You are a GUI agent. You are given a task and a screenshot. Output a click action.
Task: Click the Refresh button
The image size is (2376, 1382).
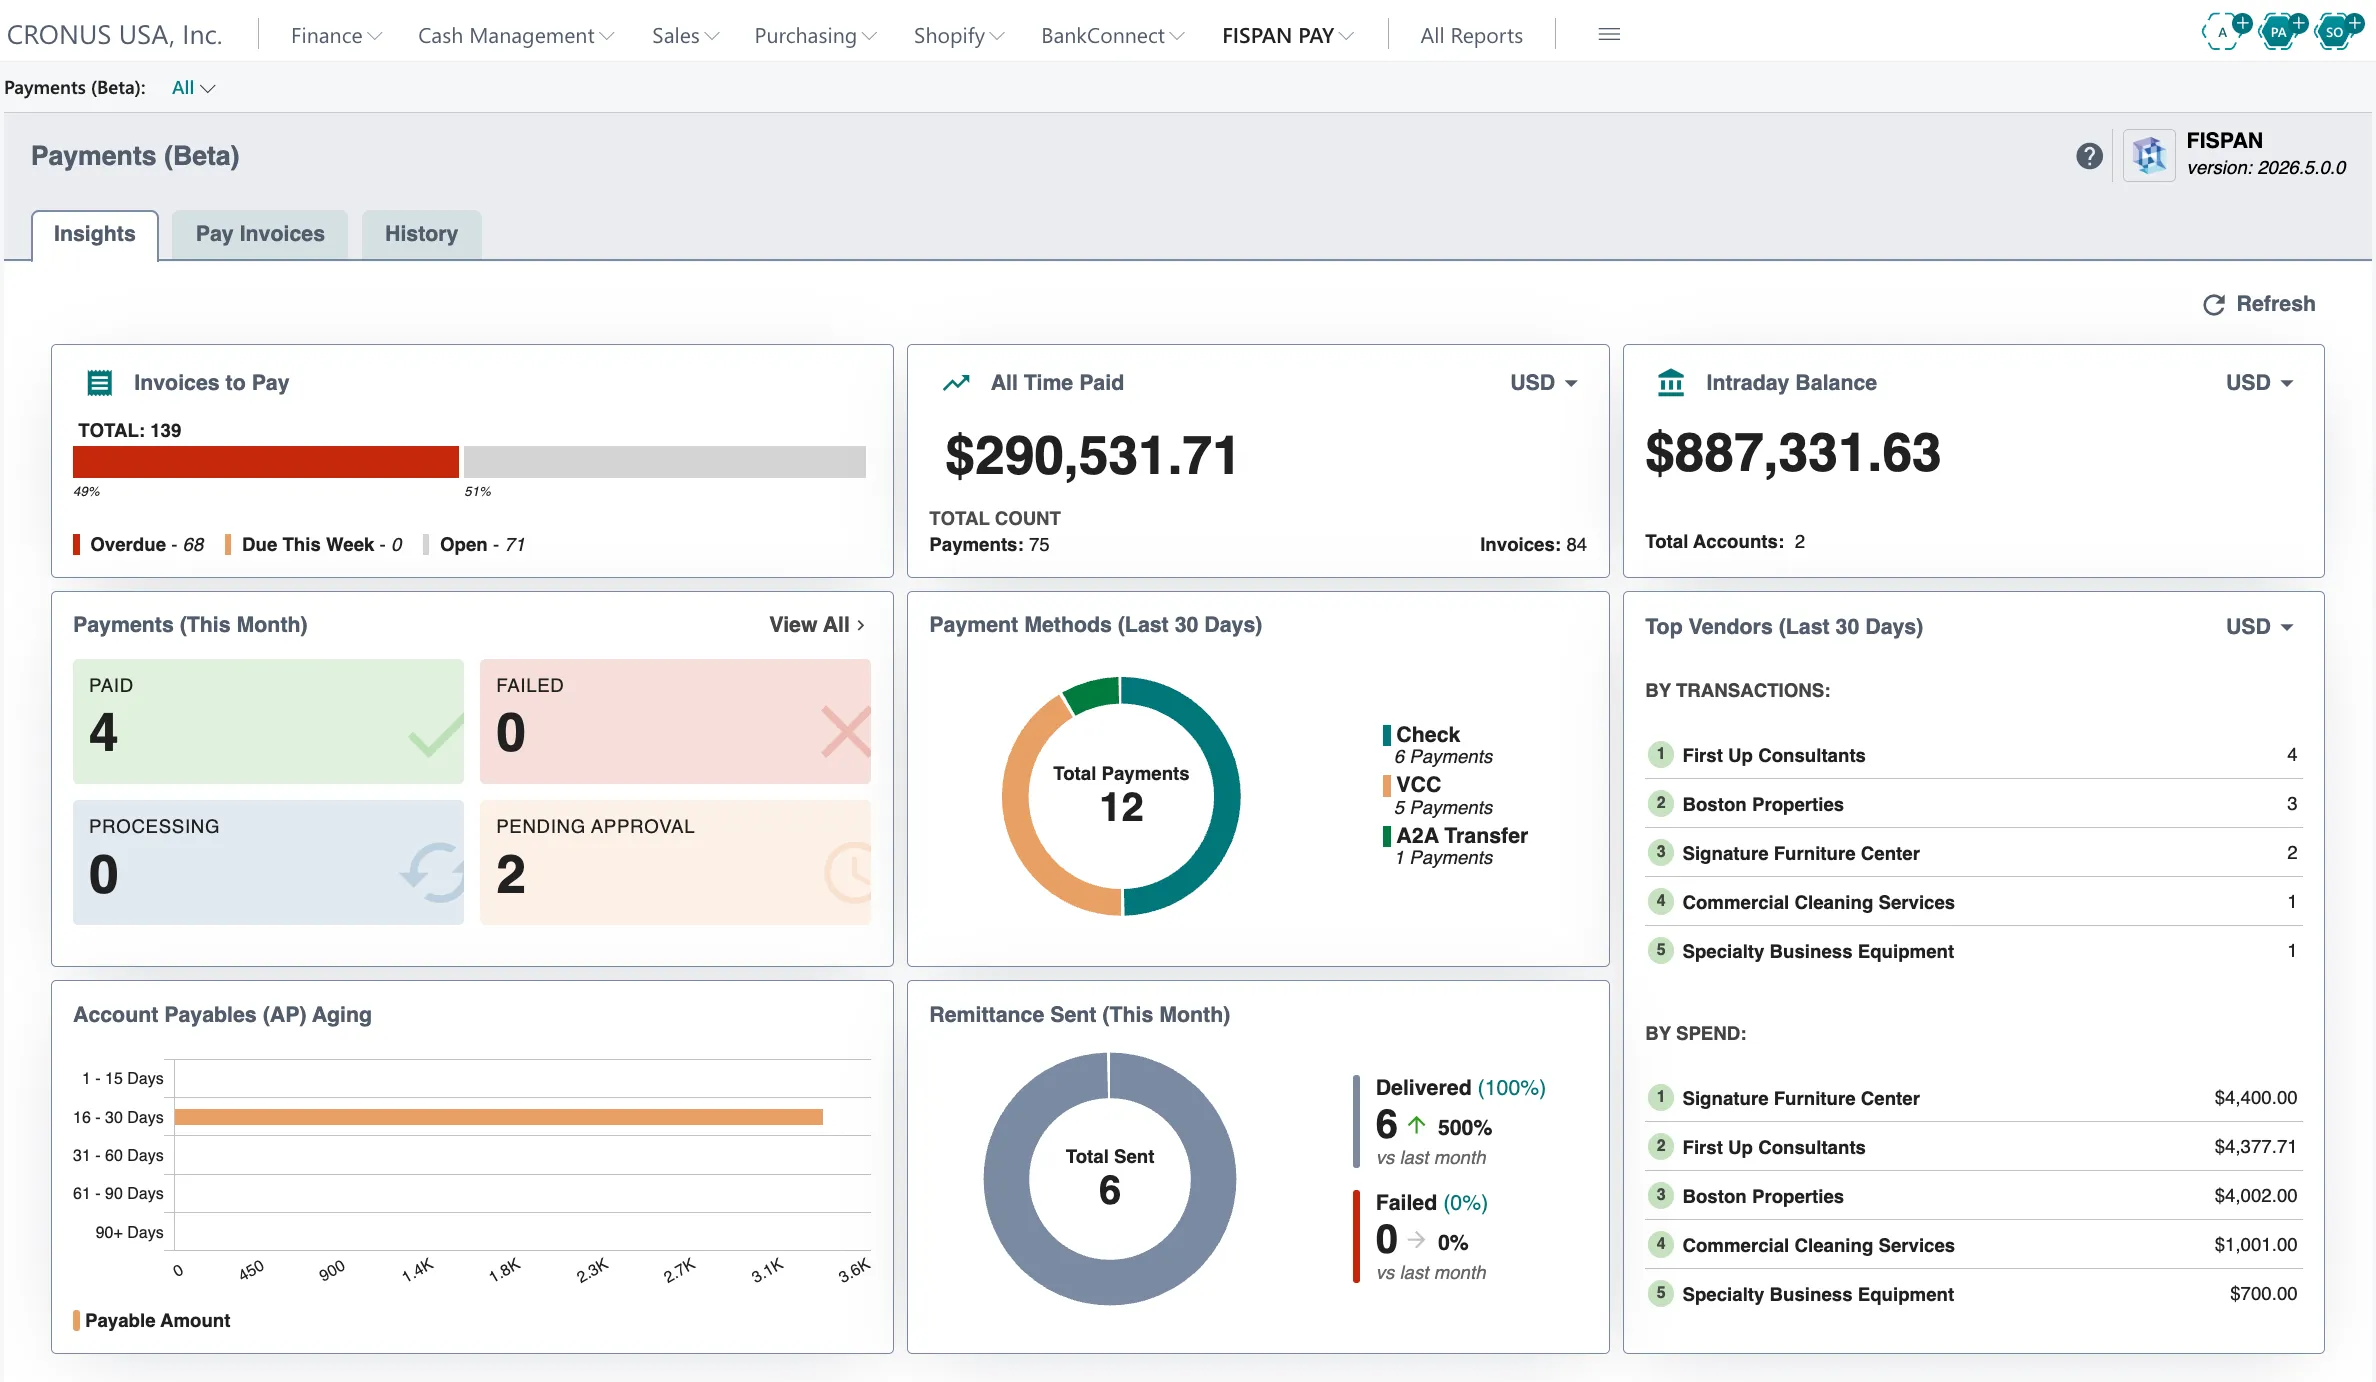(x=2259, y=304)
